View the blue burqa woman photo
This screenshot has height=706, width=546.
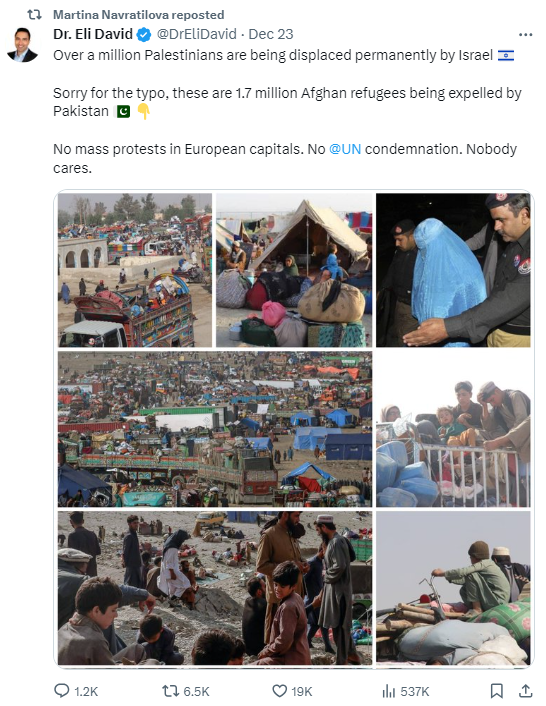pos(453,270)
